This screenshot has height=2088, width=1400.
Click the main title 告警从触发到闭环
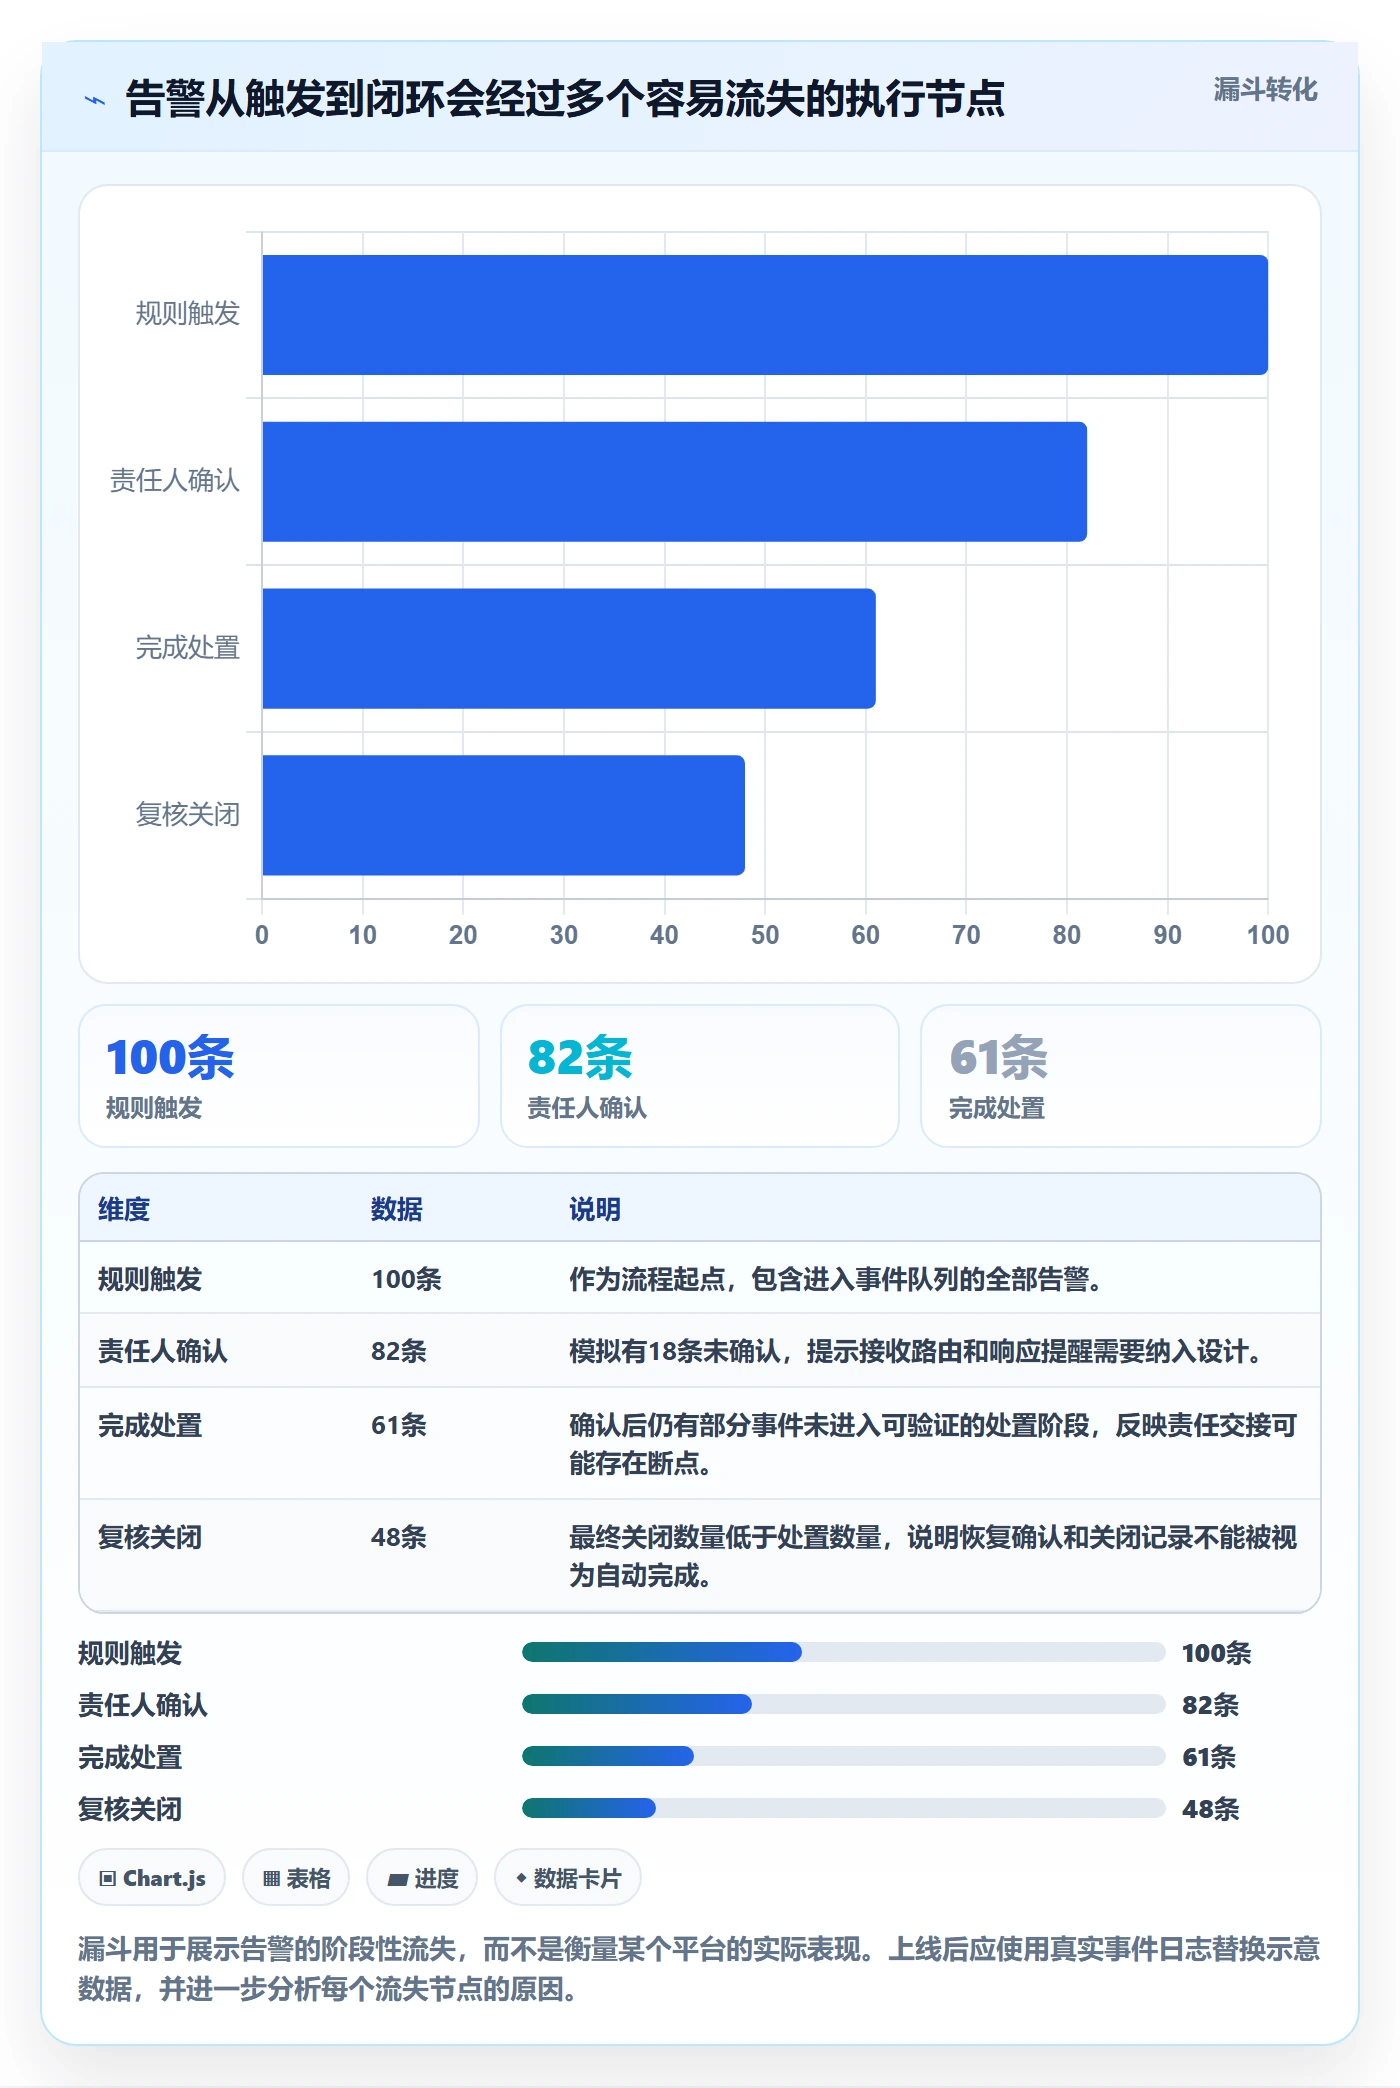point(565,99)
